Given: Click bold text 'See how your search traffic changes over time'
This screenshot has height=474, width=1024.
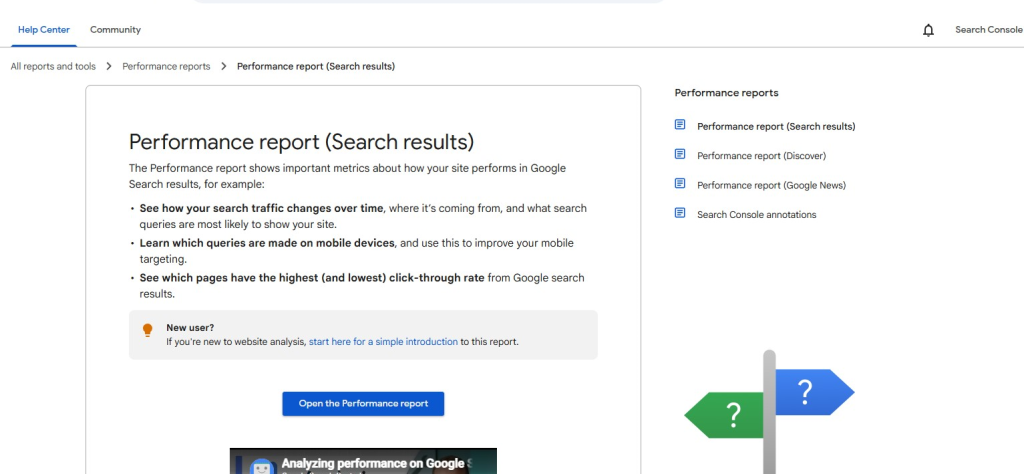Looking at the screenshot, I should [261, 208].
